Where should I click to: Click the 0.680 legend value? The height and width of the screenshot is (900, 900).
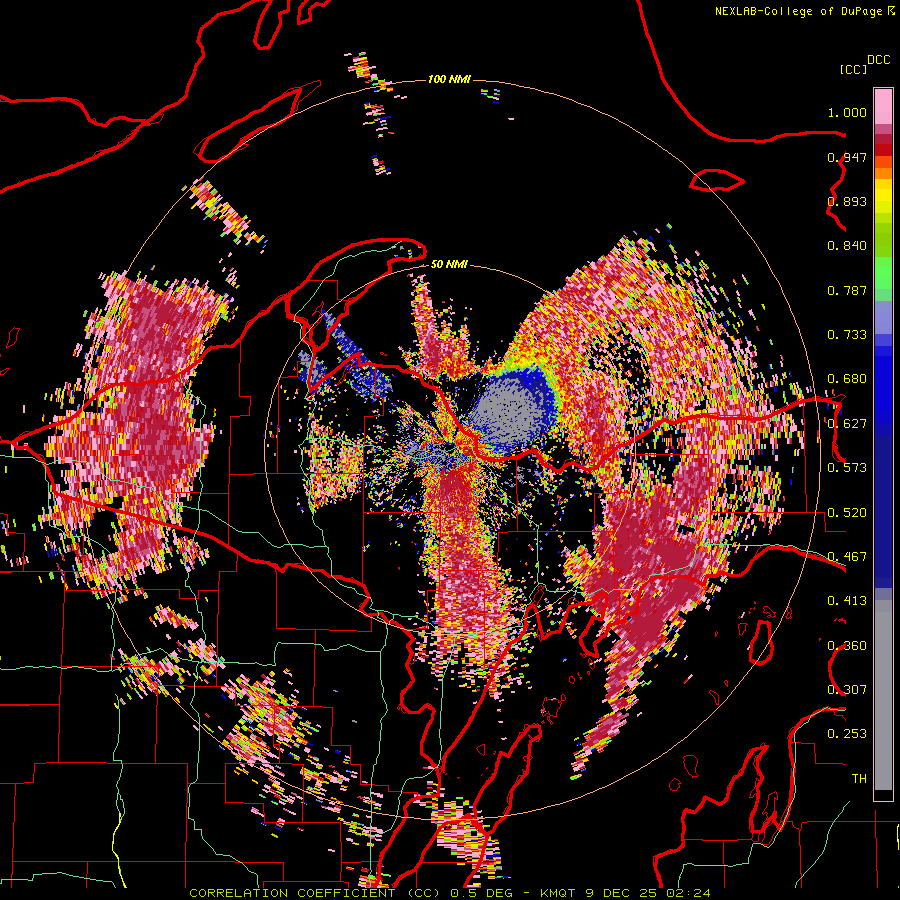pos(847,379)
